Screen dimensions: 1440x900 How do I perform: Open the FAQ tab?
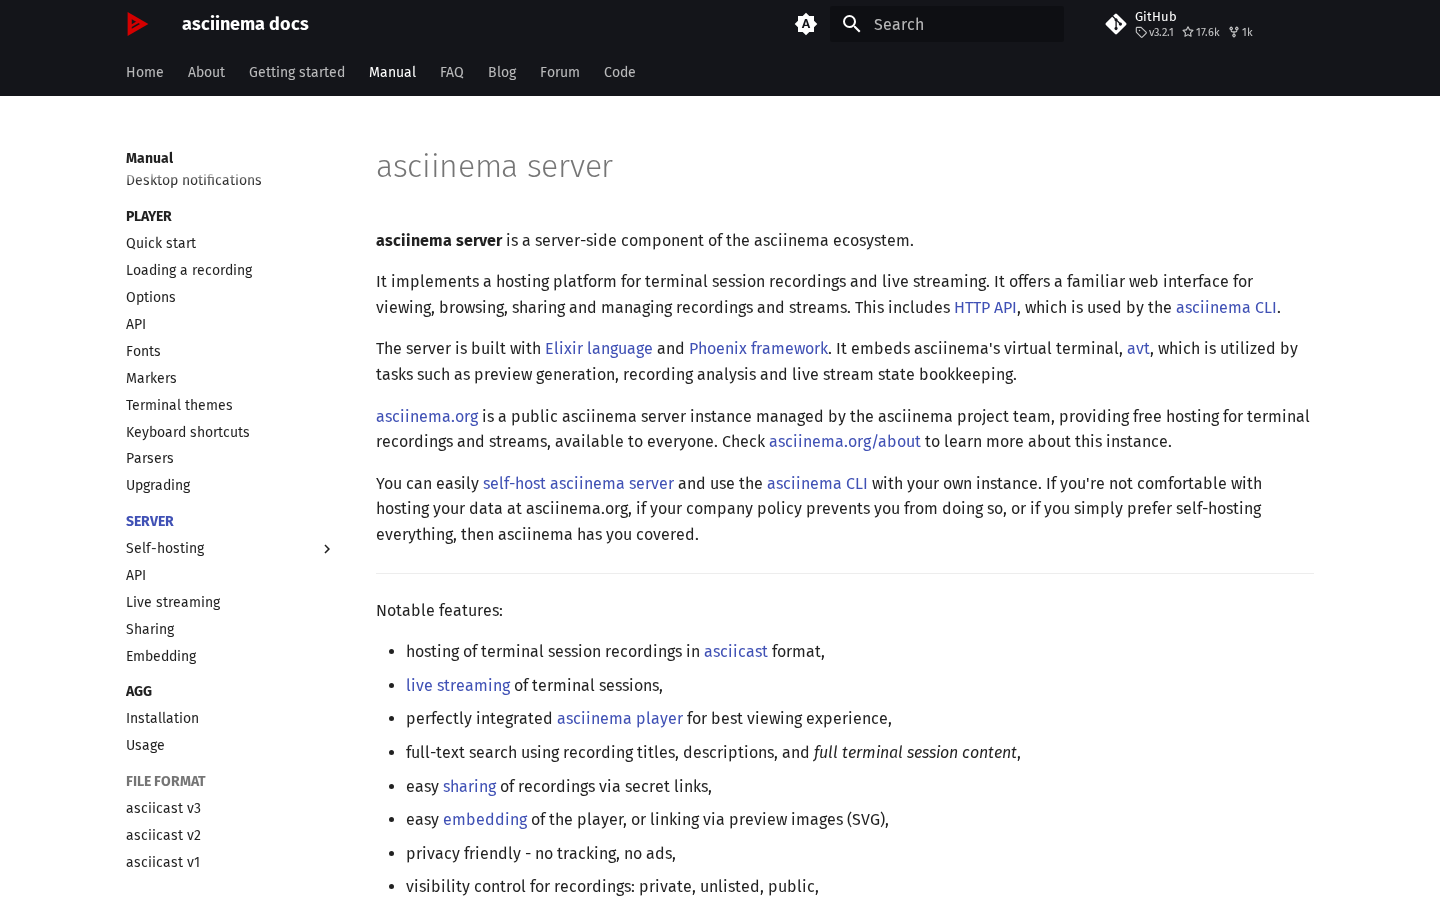click(x=452, y=72)
